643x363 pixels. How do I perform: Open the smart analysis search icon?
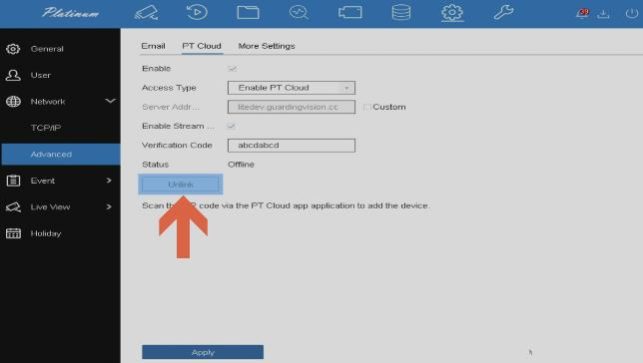[299, 12]
